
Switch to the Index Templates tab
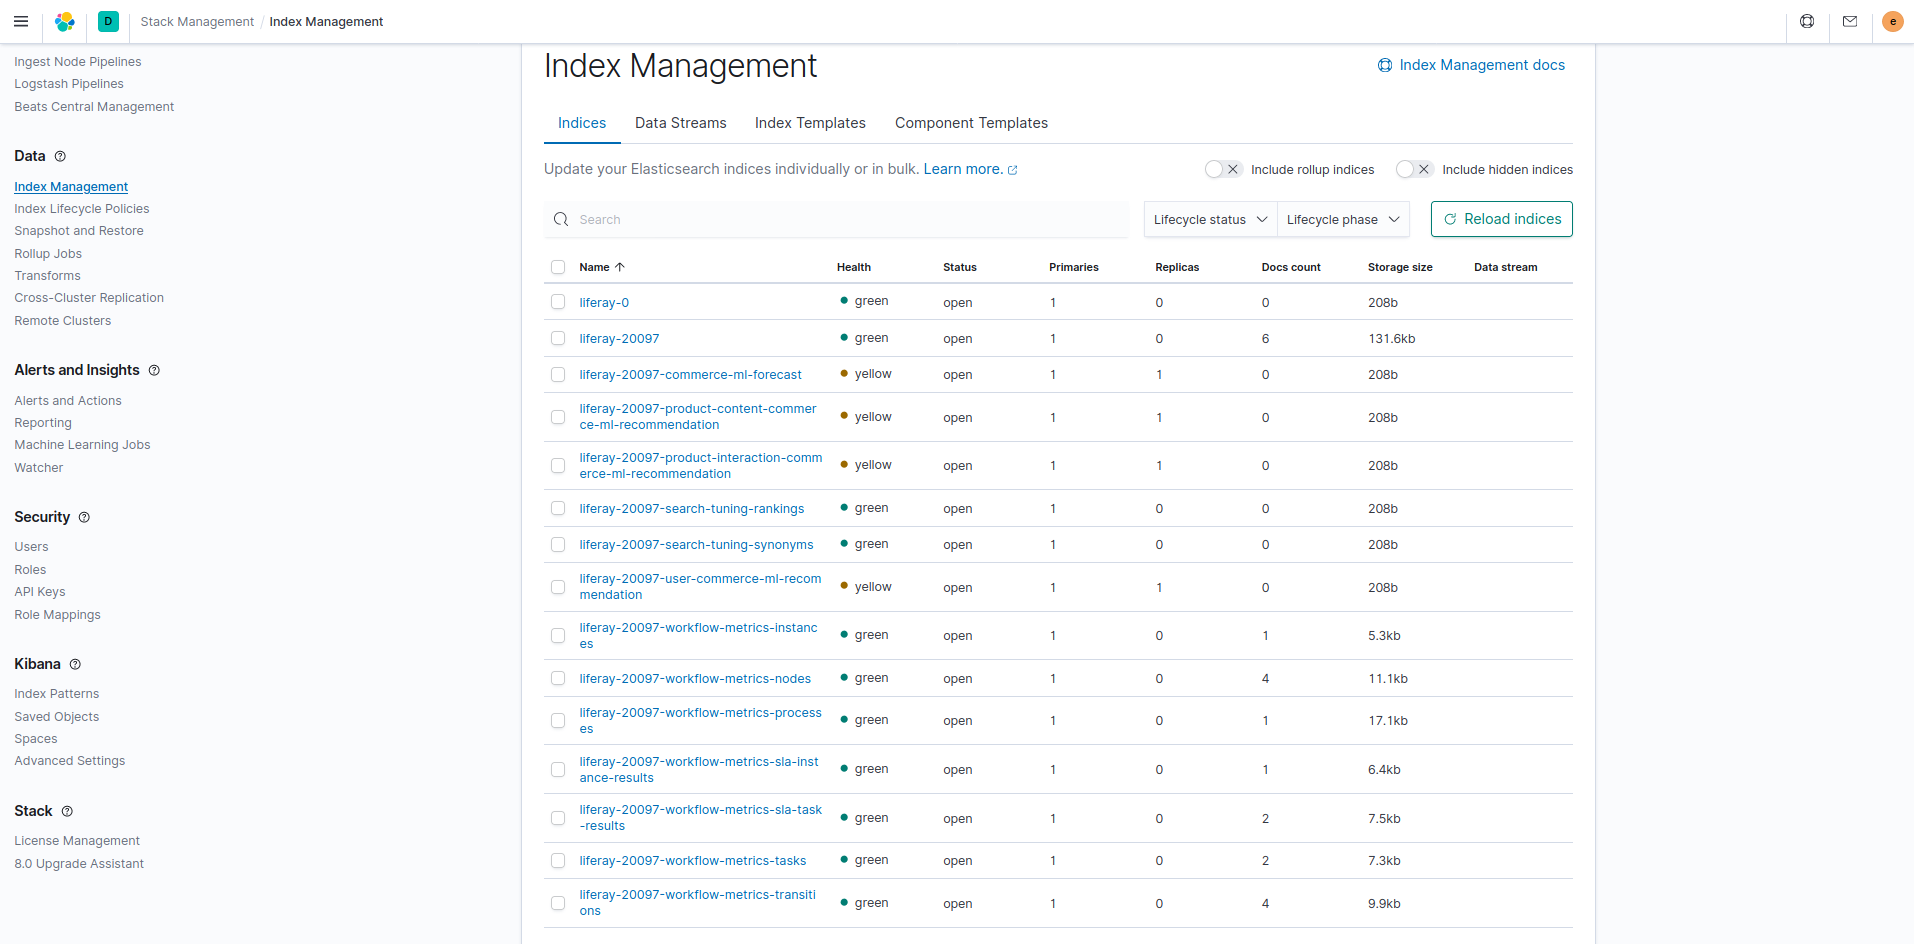coord(810,123)
